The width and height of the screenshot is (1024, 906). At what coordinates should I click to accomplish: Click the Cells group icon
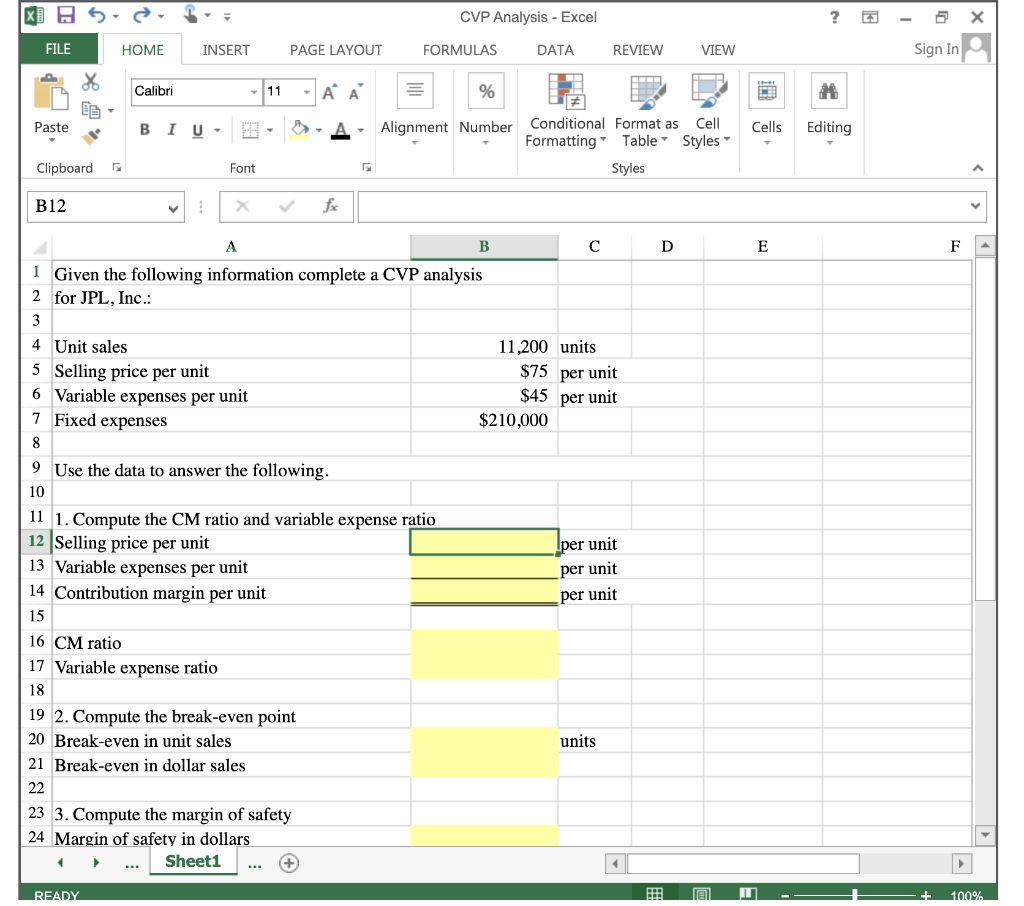(x=767, y=90)
